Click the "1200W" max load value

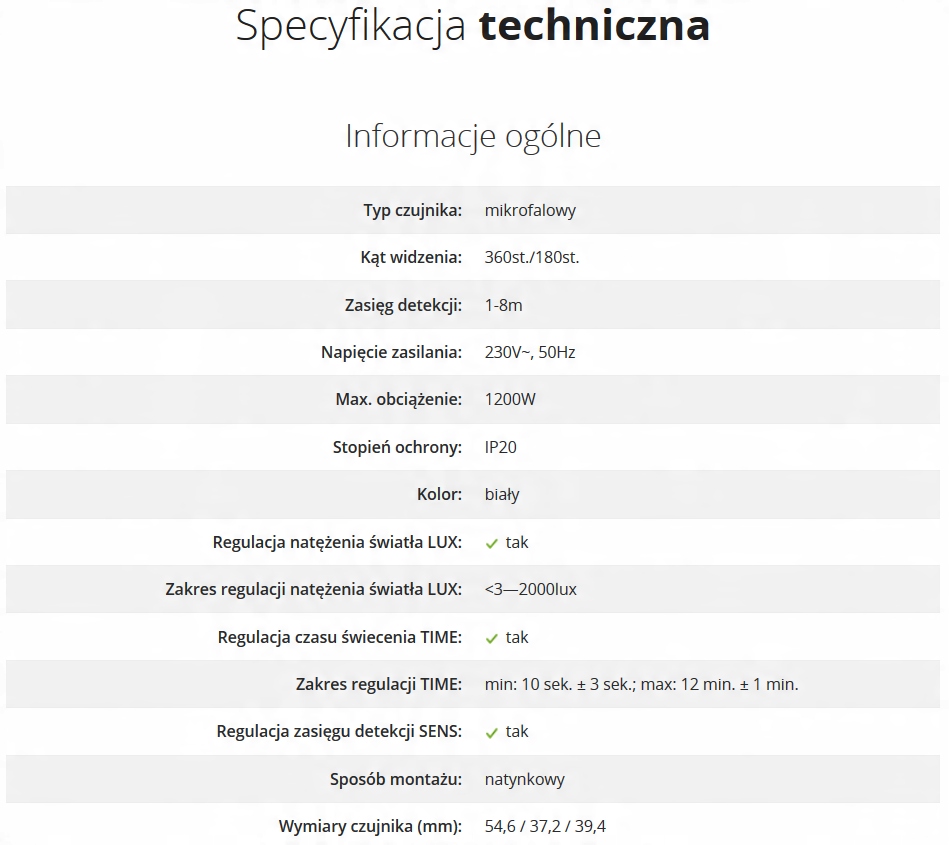click(510, 399)
